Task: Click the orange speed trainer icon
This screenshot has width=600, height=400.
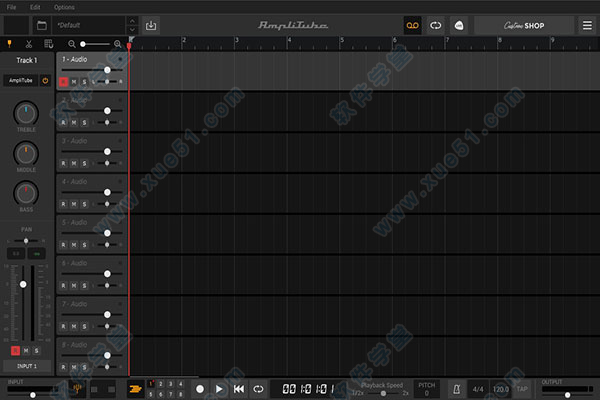Action: tap(135, 389)
